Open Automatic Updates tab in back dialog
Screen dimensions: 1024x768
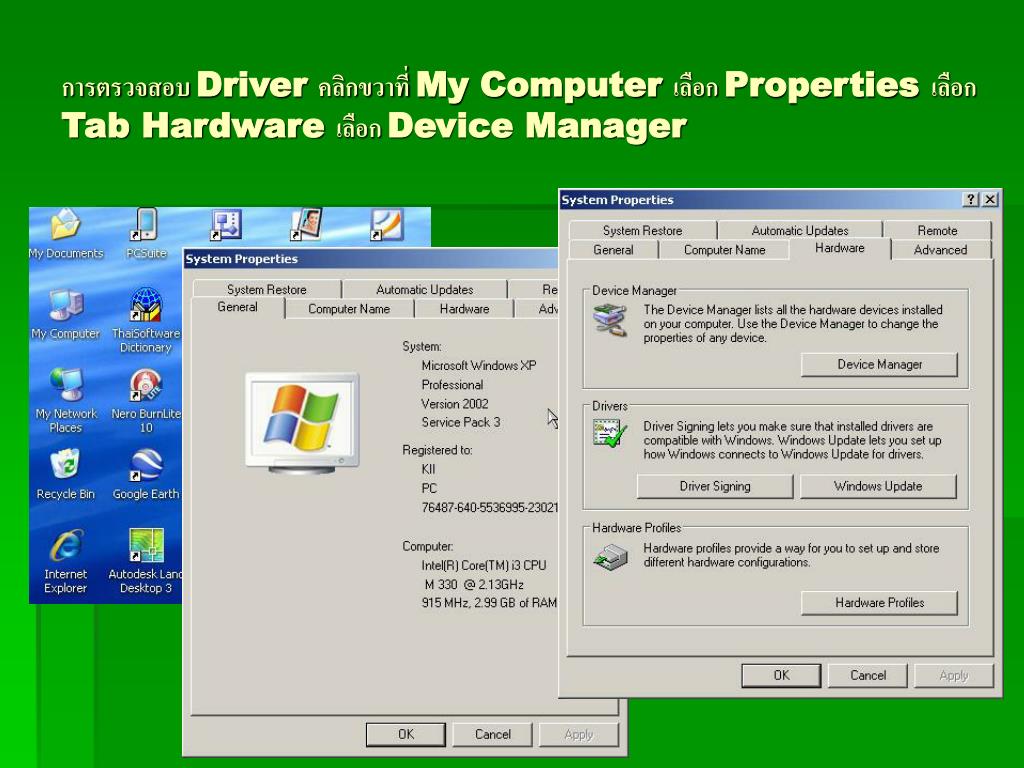[424, 289]
